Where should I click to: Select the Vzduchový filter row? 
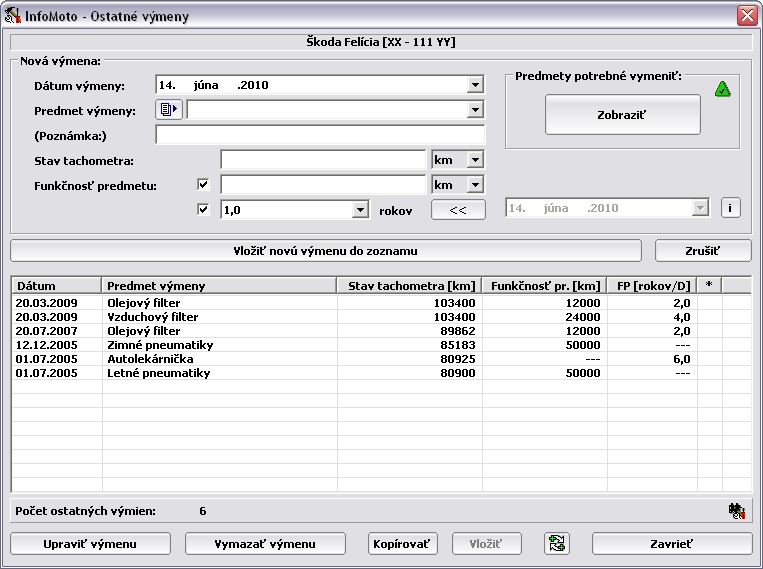tap(382, 317)
